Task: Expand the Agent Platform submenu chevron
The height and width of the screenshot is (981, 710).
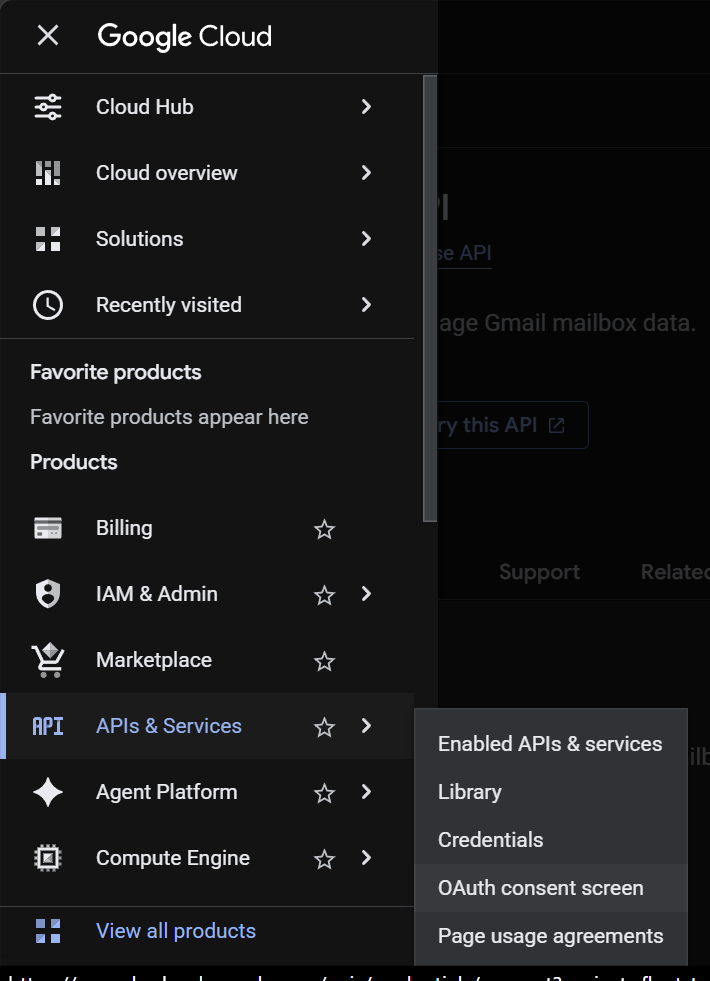Action: (x=367, y=792)
